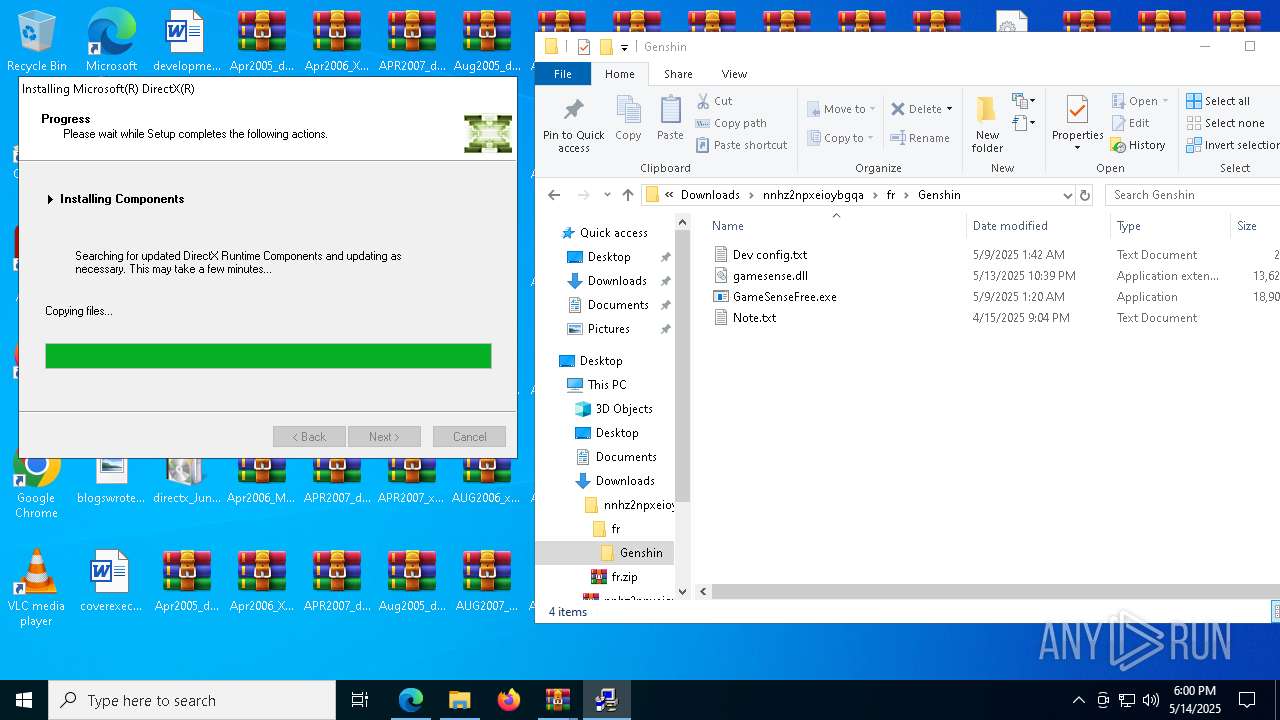Viewport: 1280px width, 720px height.
Task: Select Quick access in navigation pane
Action: point(614,233)
